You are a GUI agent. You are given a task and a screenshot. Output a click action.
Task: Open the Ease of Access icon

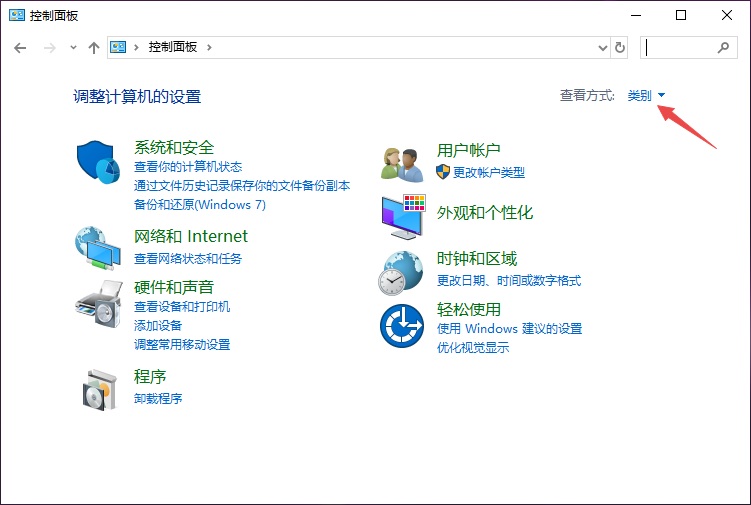tap(402, 326)
